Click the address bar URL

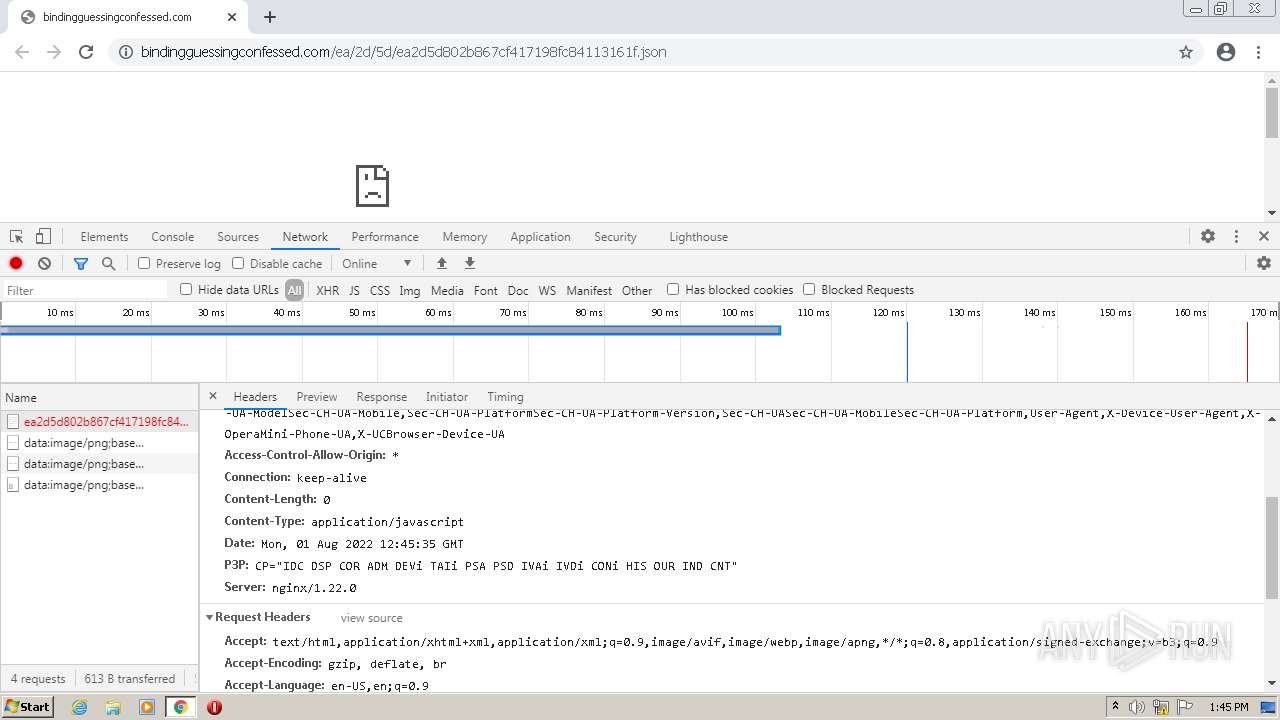click(x=403, y=52)
